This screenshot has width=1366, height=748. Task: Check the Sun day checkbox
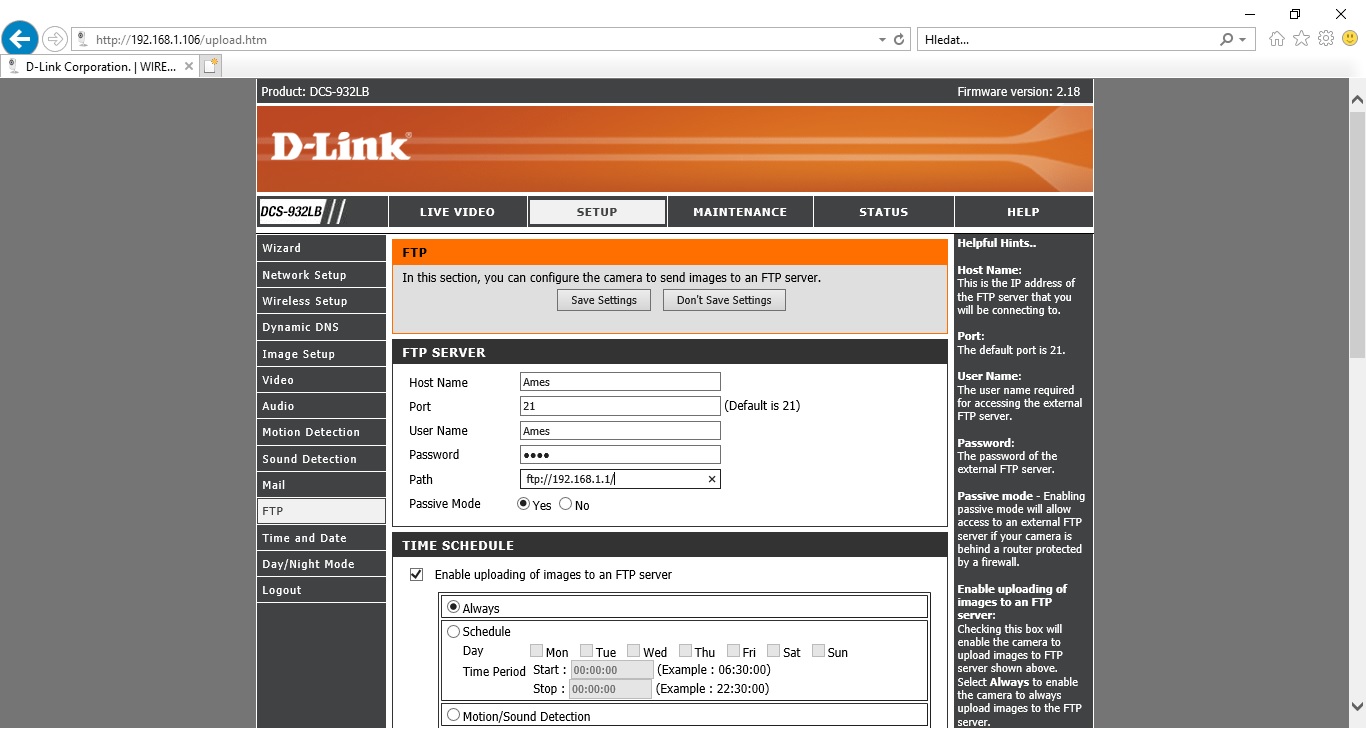coord(819,651)
